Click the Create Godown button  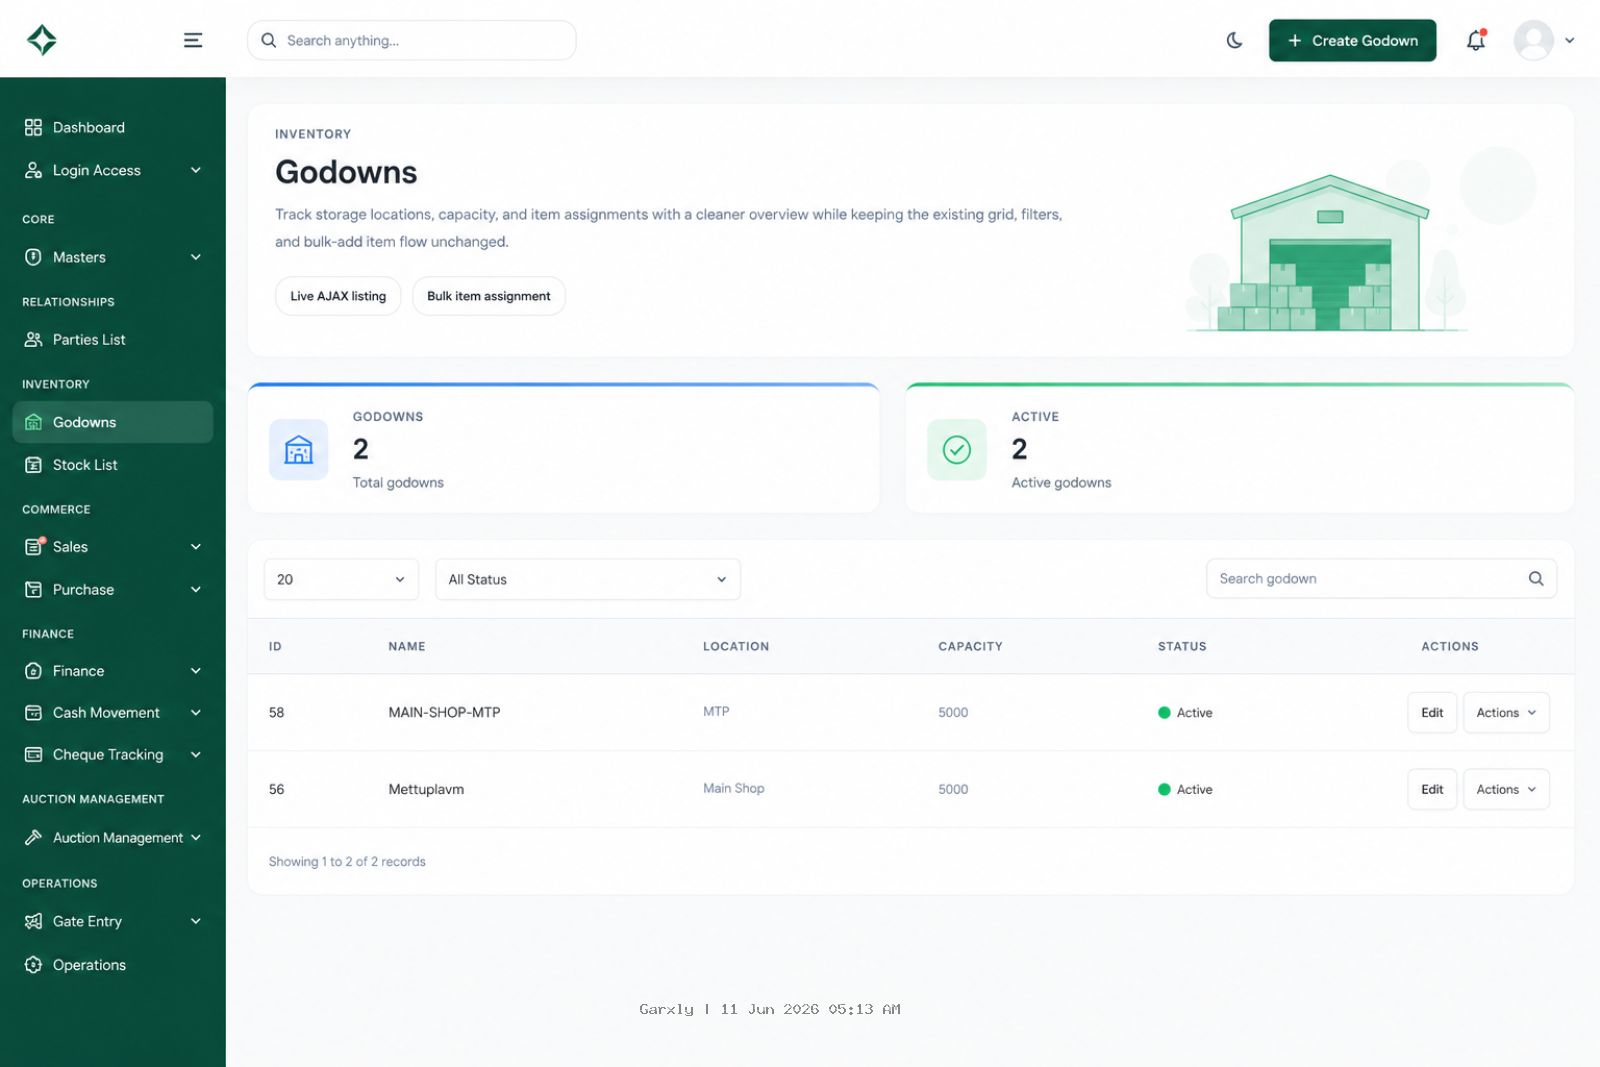coord(1352,40)
